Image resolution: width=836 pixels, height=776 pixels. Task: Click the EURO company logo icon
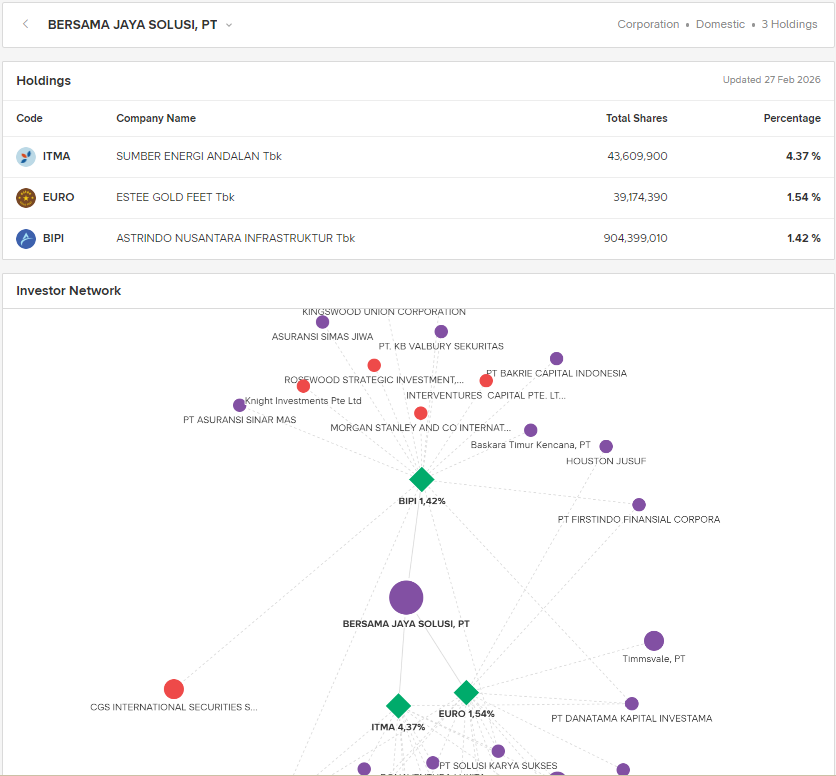click(26, 197)
